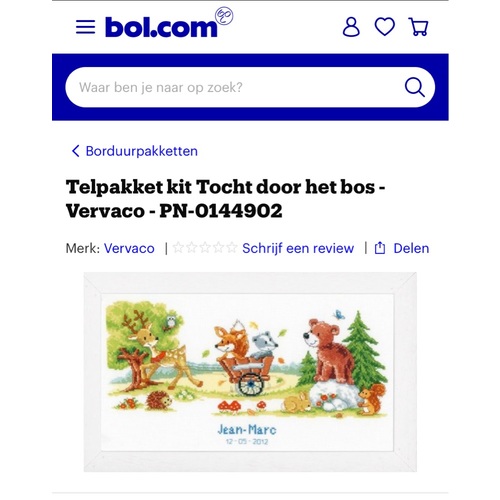The height and width of the screenshot is (500, 500).
Task: Go back to Borduurpakketten category
Action: (x=142, y=151)
